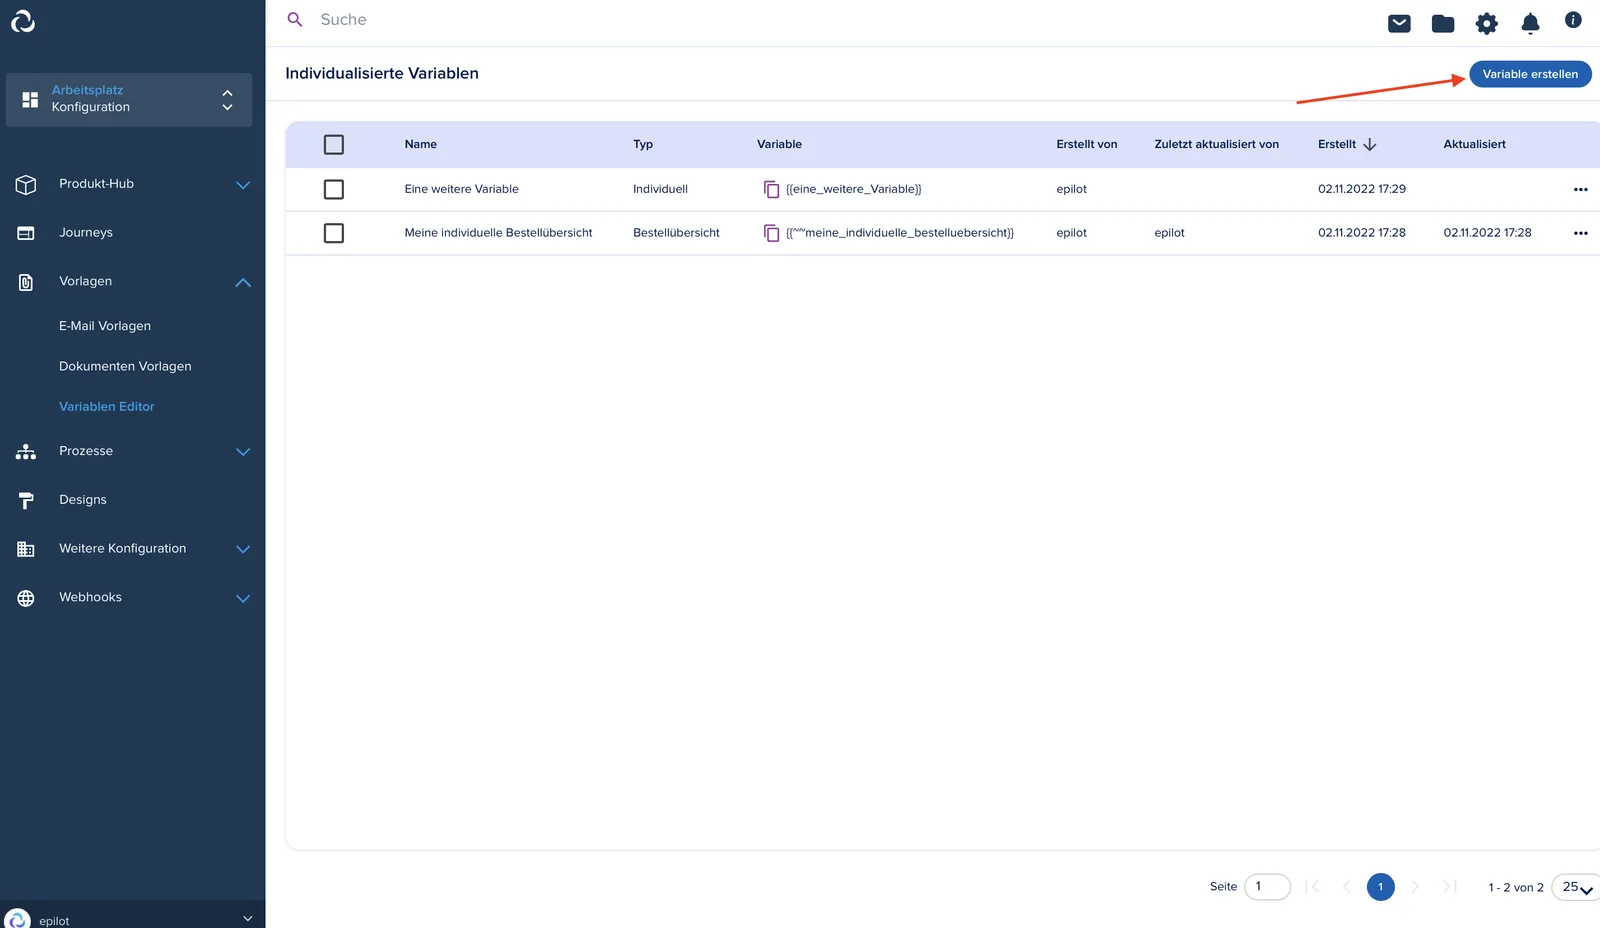
Task: Sort the table by the Name column
Action: 421,144
